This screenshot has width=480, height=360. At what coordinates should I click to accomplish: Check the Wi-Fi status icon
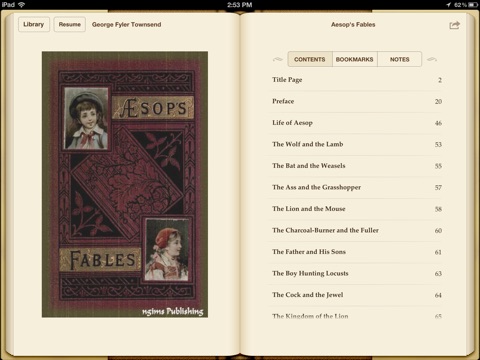[22, 5]
